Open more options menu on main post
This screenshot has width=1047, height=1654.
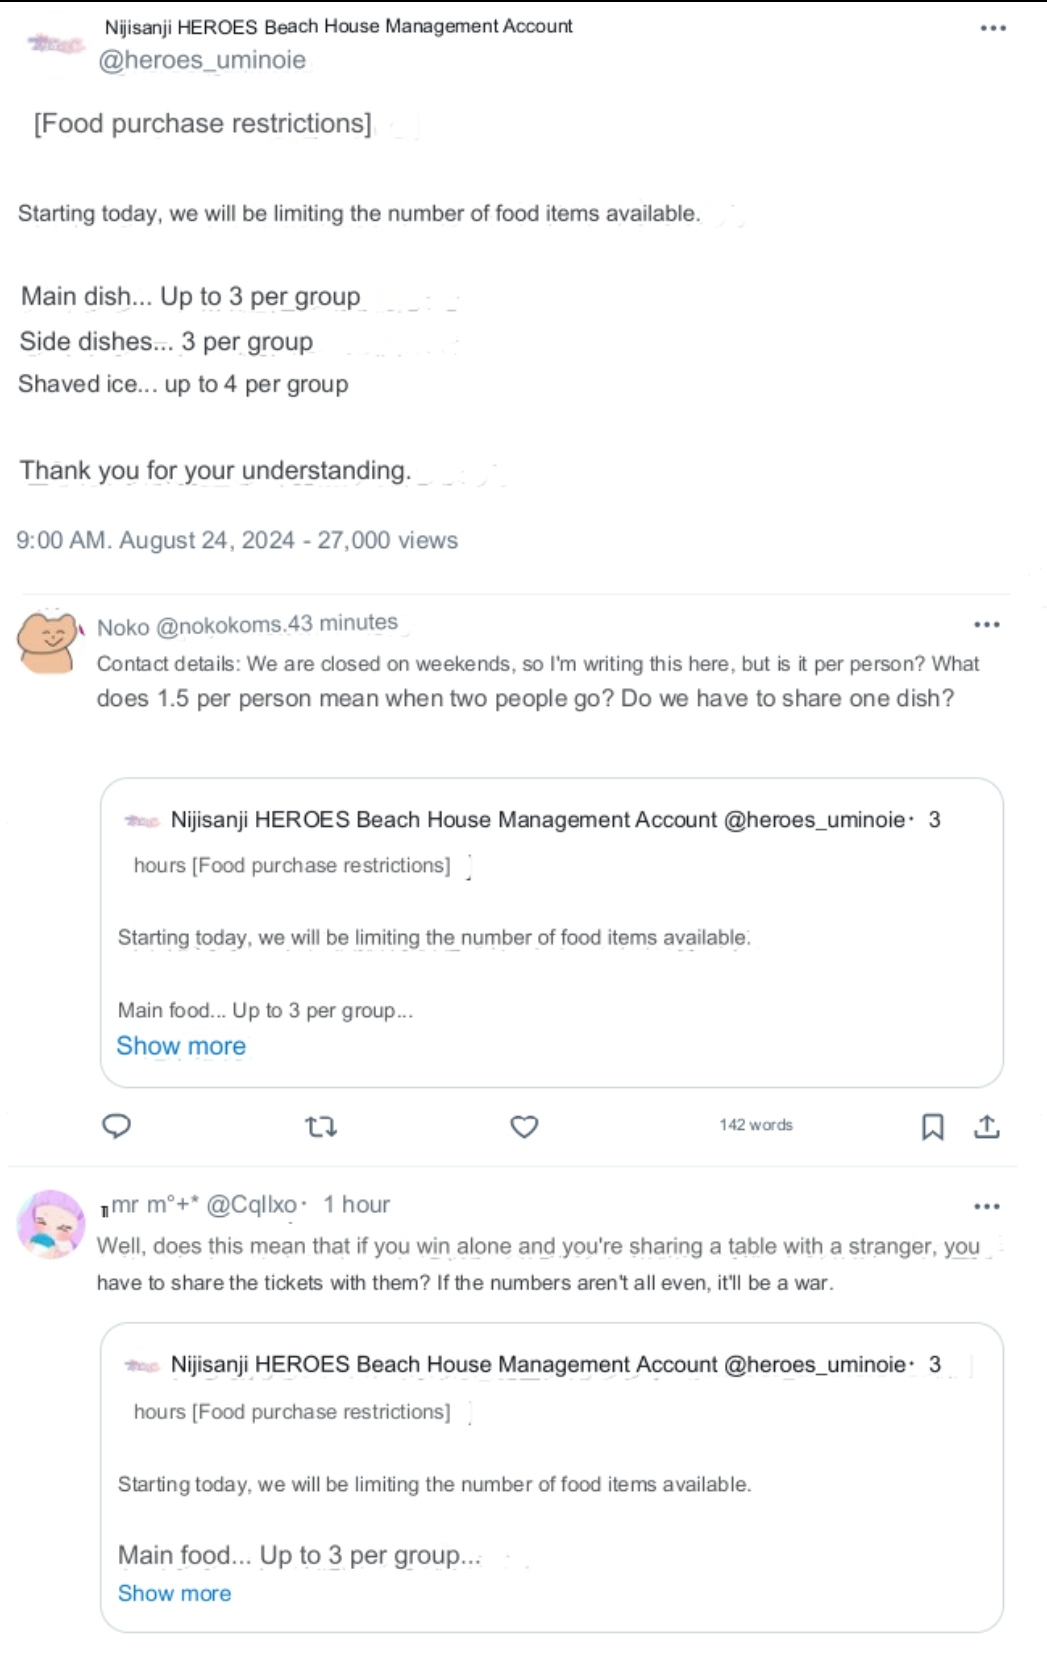(x=993, y=28)
